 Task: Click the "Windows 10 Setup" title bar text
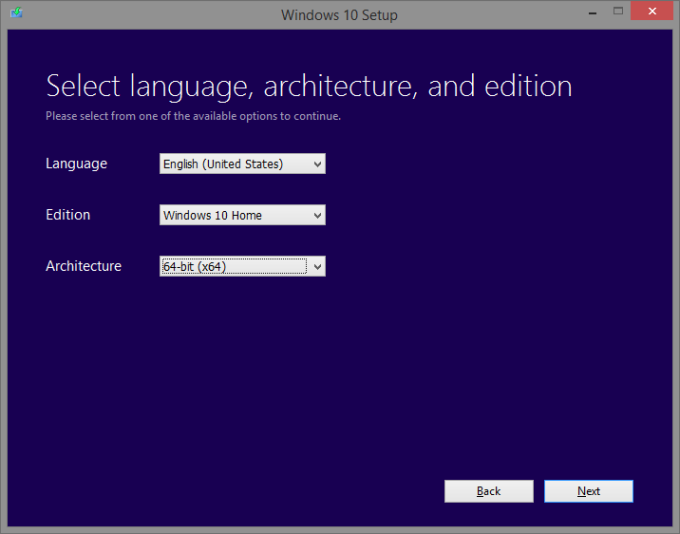pos(339,14)
